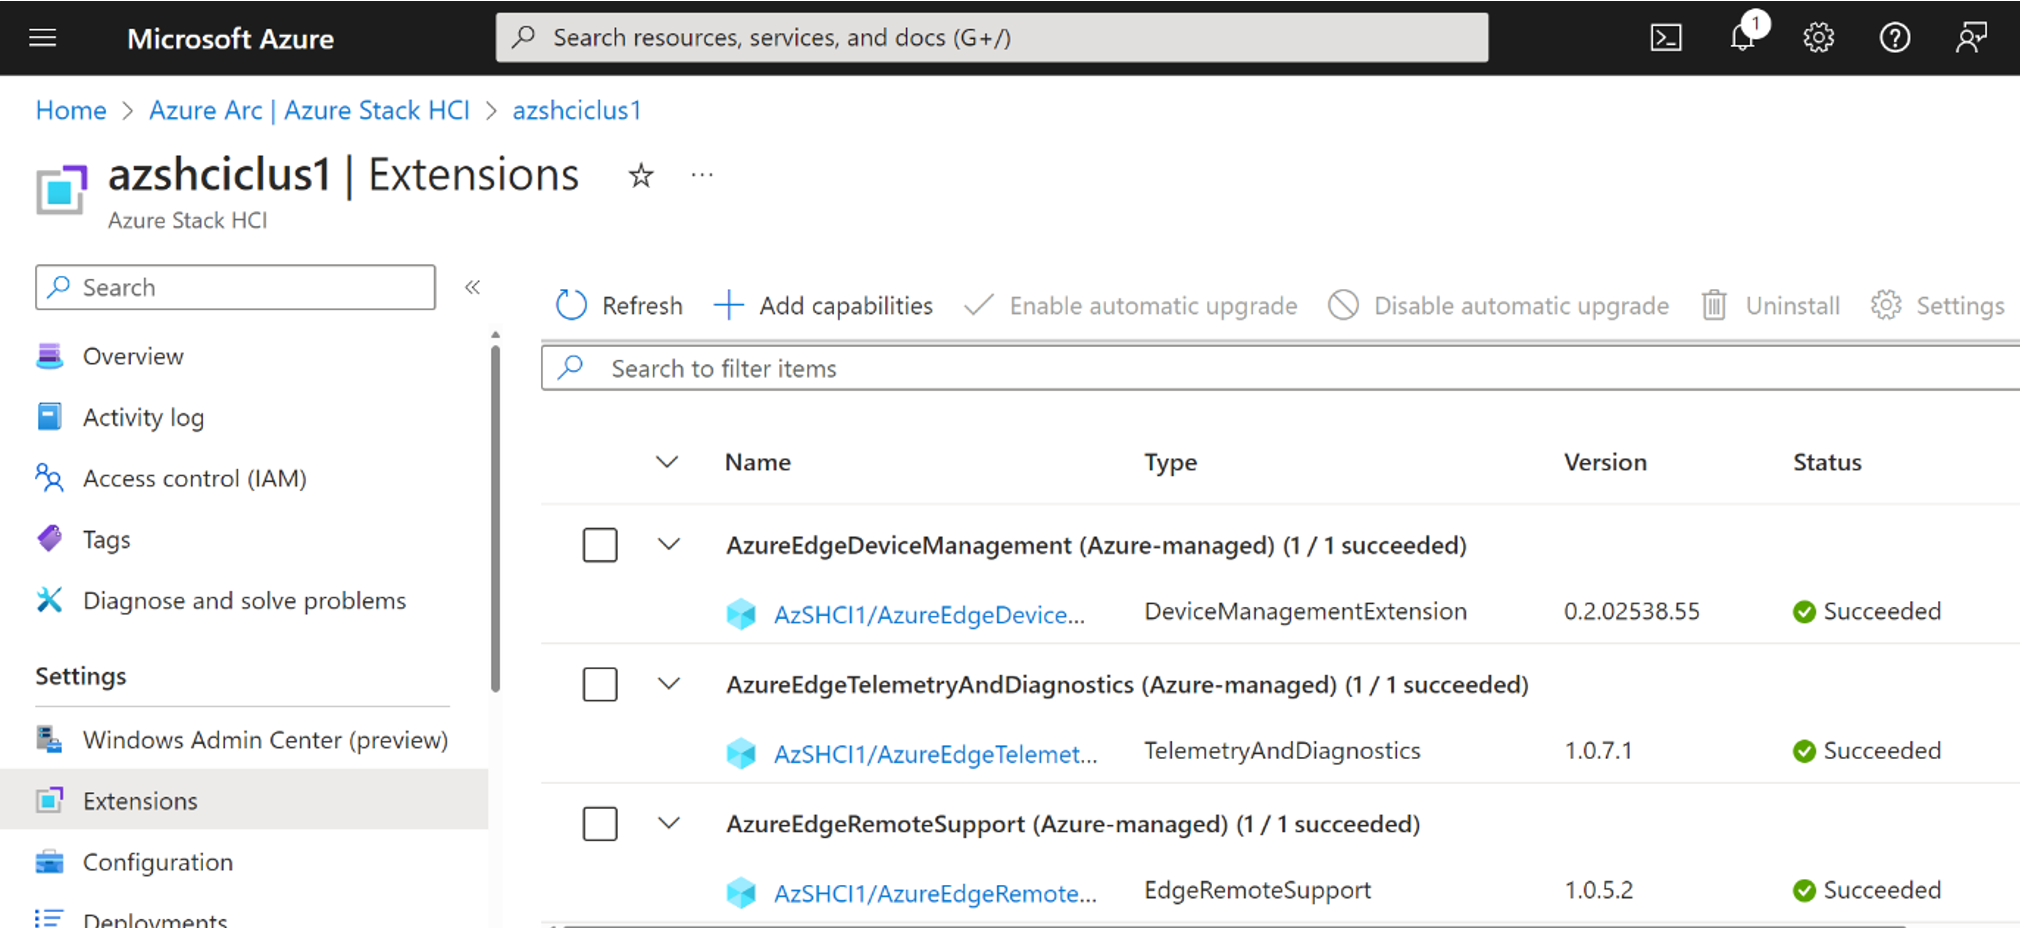The image size is (2020, 928).
Task: Tick the AzureEdgeRemoteSupport checkbox
Action: (600, 824)
